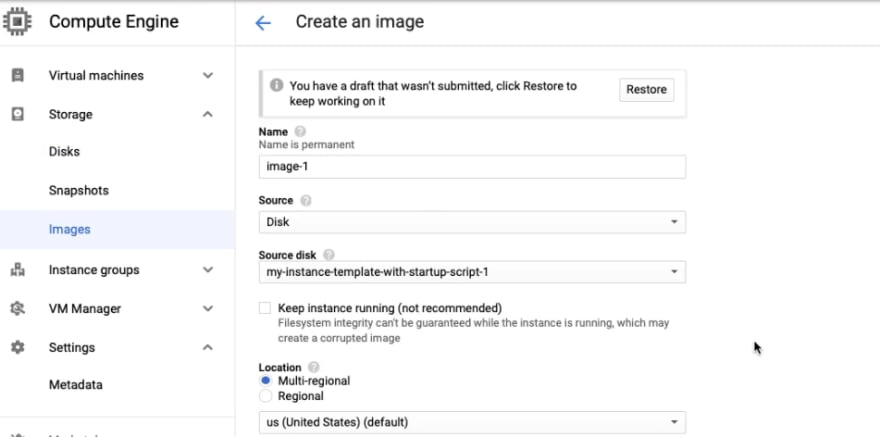Open the us (United States) location dropdown
Image resolution: width=880 pixels, height=437 pixels.
[x=472, y=422]
